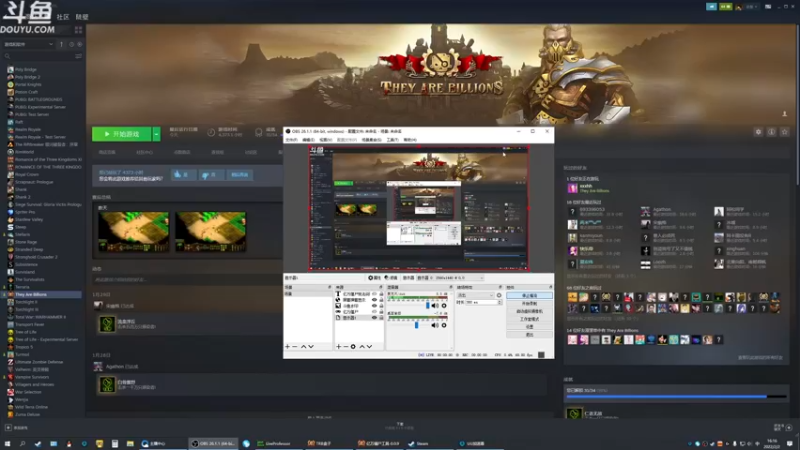Screen dimensions: 800x450
Task: Add a new source in OBS
Action: click(338, 346)
